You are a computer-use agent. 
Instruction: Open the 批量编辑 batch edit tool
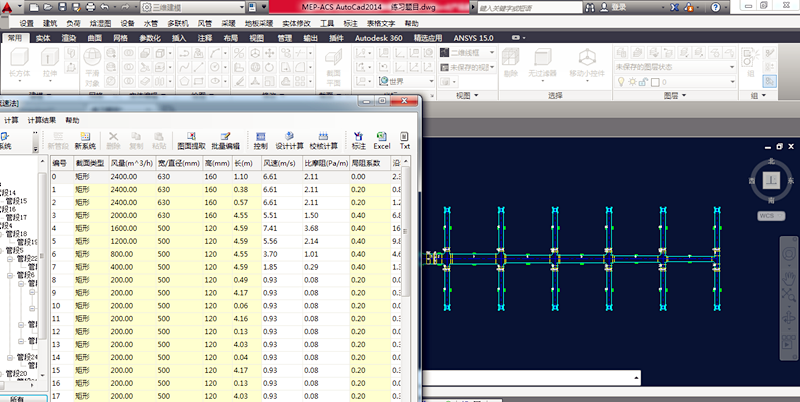click(x=226, y=140)
